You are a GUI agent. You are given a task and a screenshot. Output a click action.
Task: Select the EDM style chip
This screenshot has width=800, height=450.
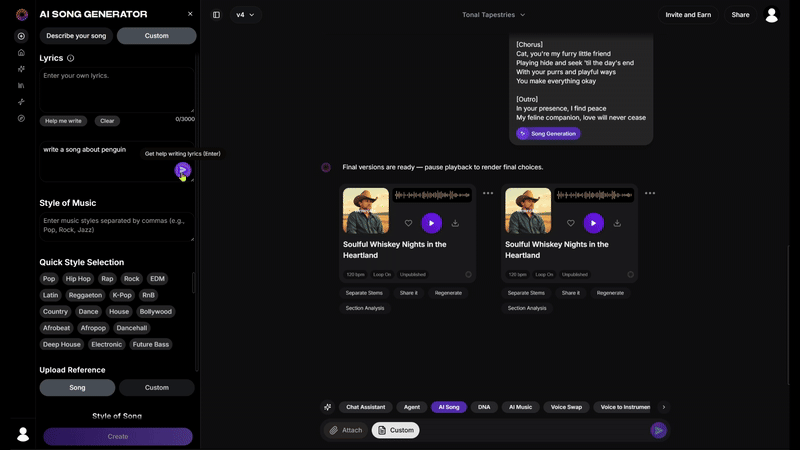(157, 279)
